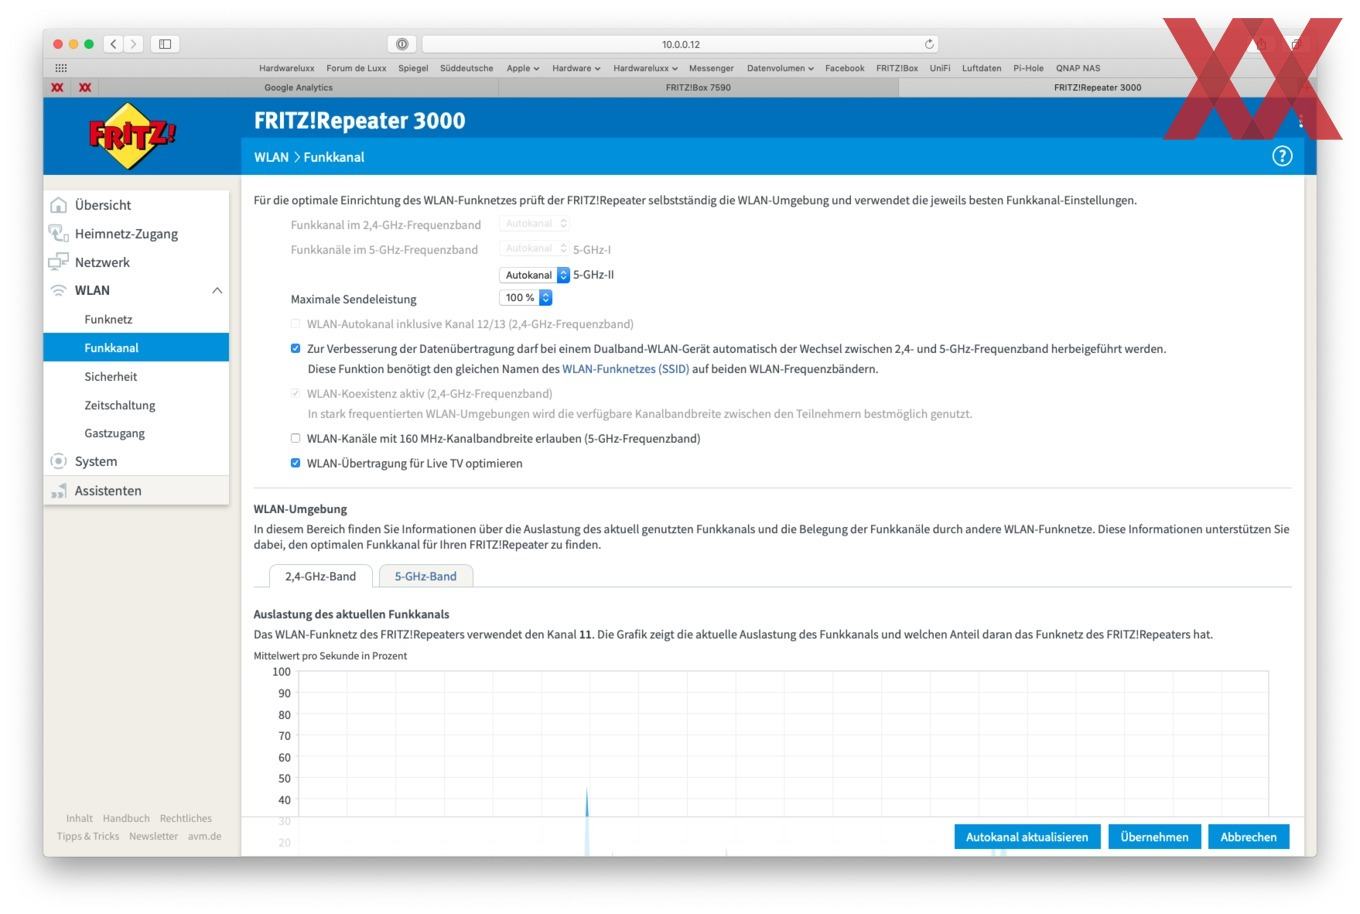Open the Hardware bookmarks folder dropdown
Viewport: 1360px width, 914px height.
tap(576, 68)
